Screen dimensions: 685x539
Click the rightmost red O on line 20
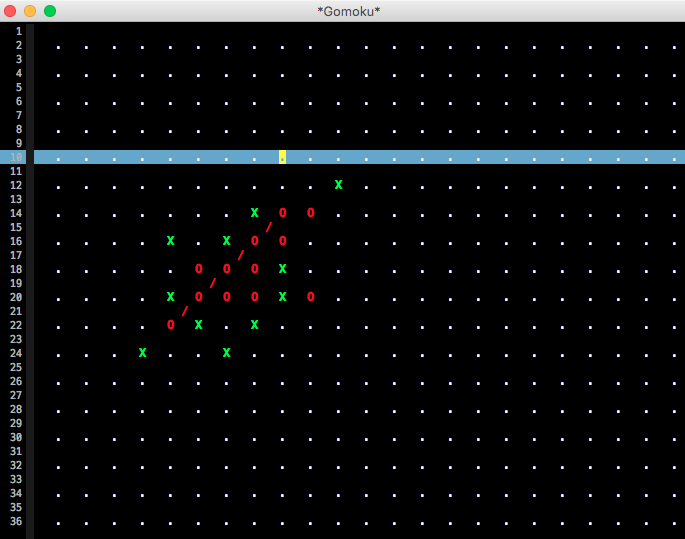(x=311, y=297)
